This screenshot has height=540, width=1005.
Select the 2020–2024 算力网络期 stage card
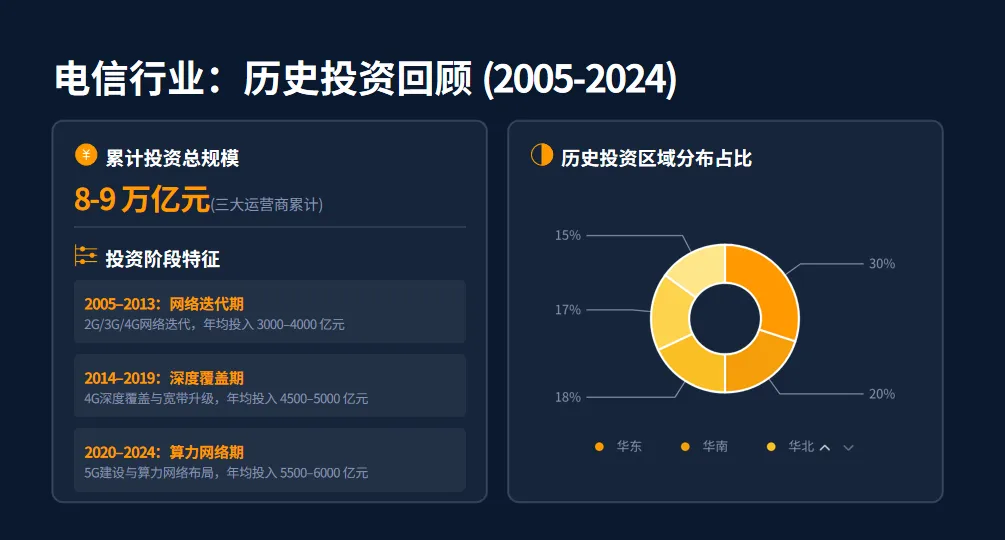[270, 460]
